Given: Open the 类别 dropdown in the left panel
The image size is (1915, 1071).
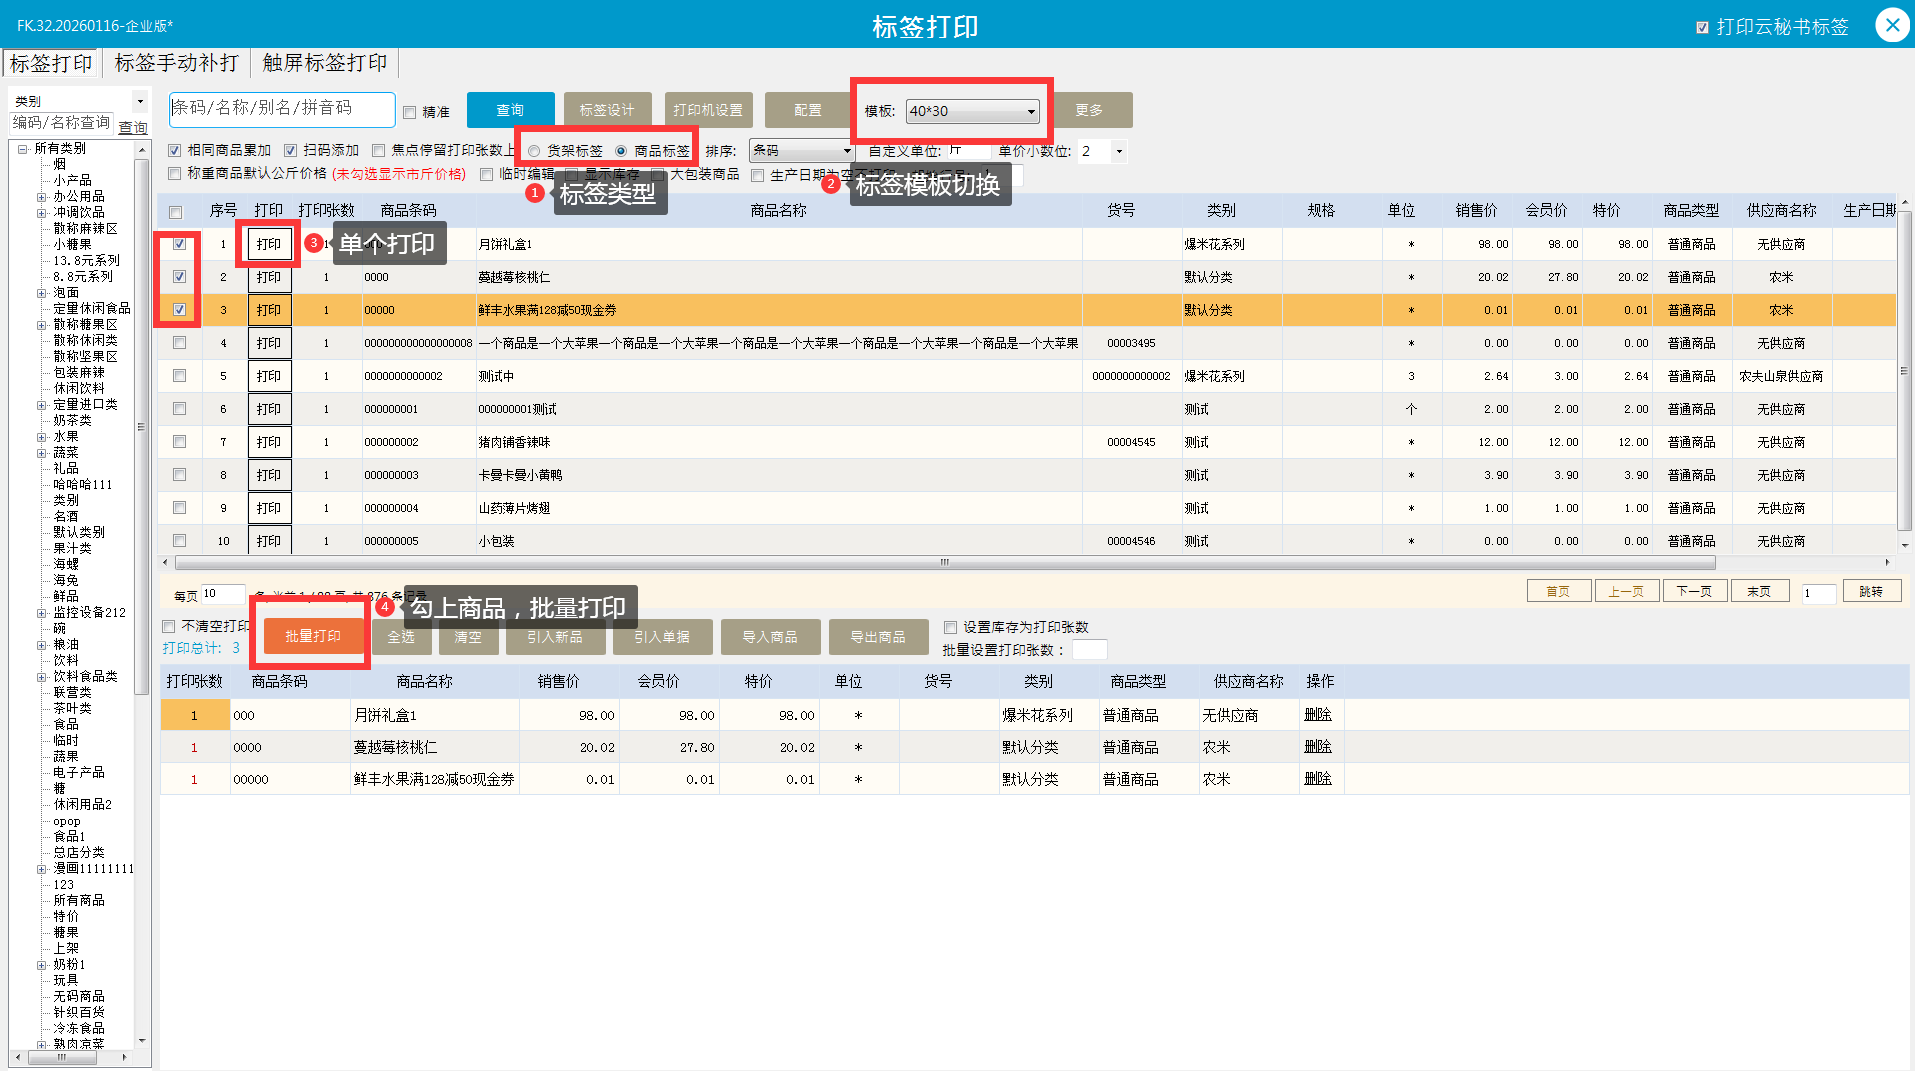Looking at the screenshot, I should 140,101.
